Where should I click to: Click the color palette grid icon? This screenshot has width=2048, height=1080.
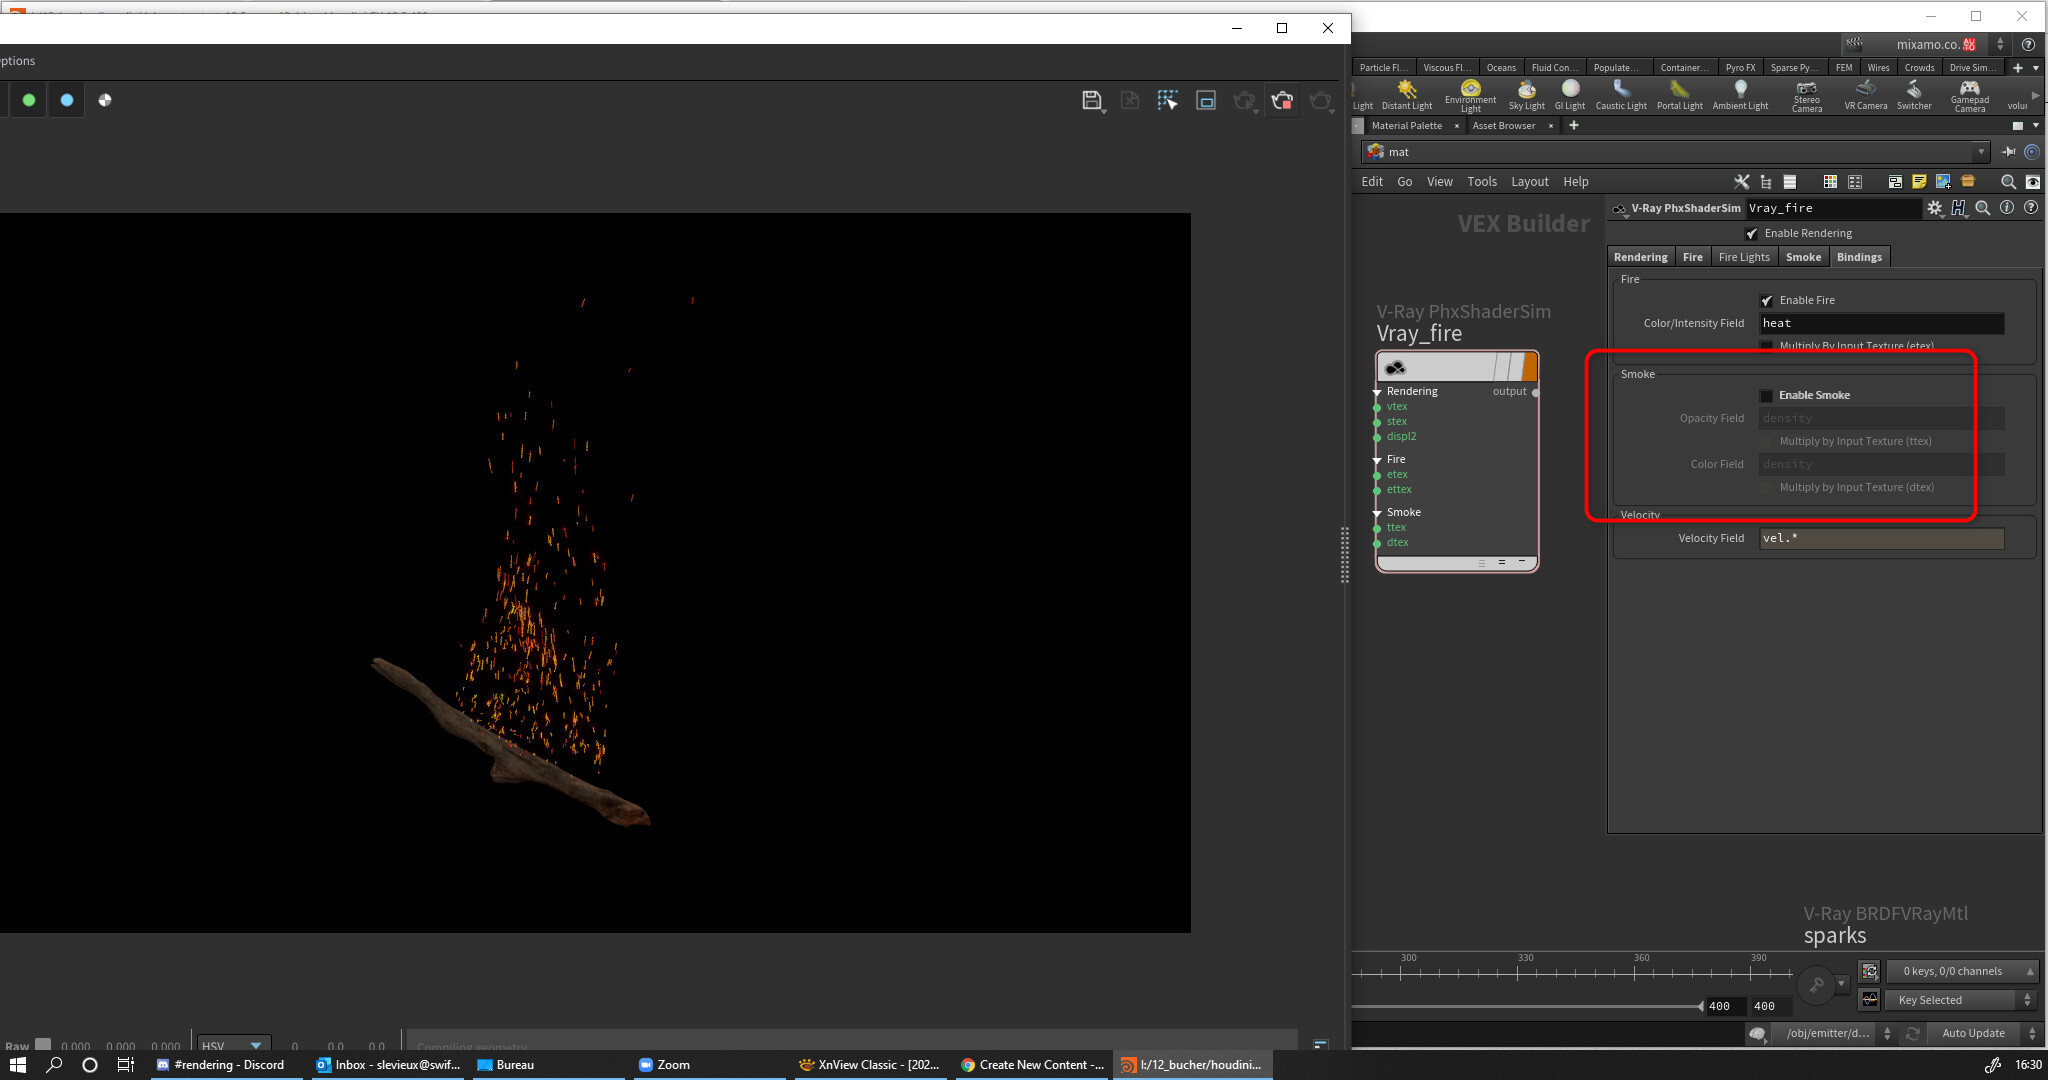[1830, 182]
